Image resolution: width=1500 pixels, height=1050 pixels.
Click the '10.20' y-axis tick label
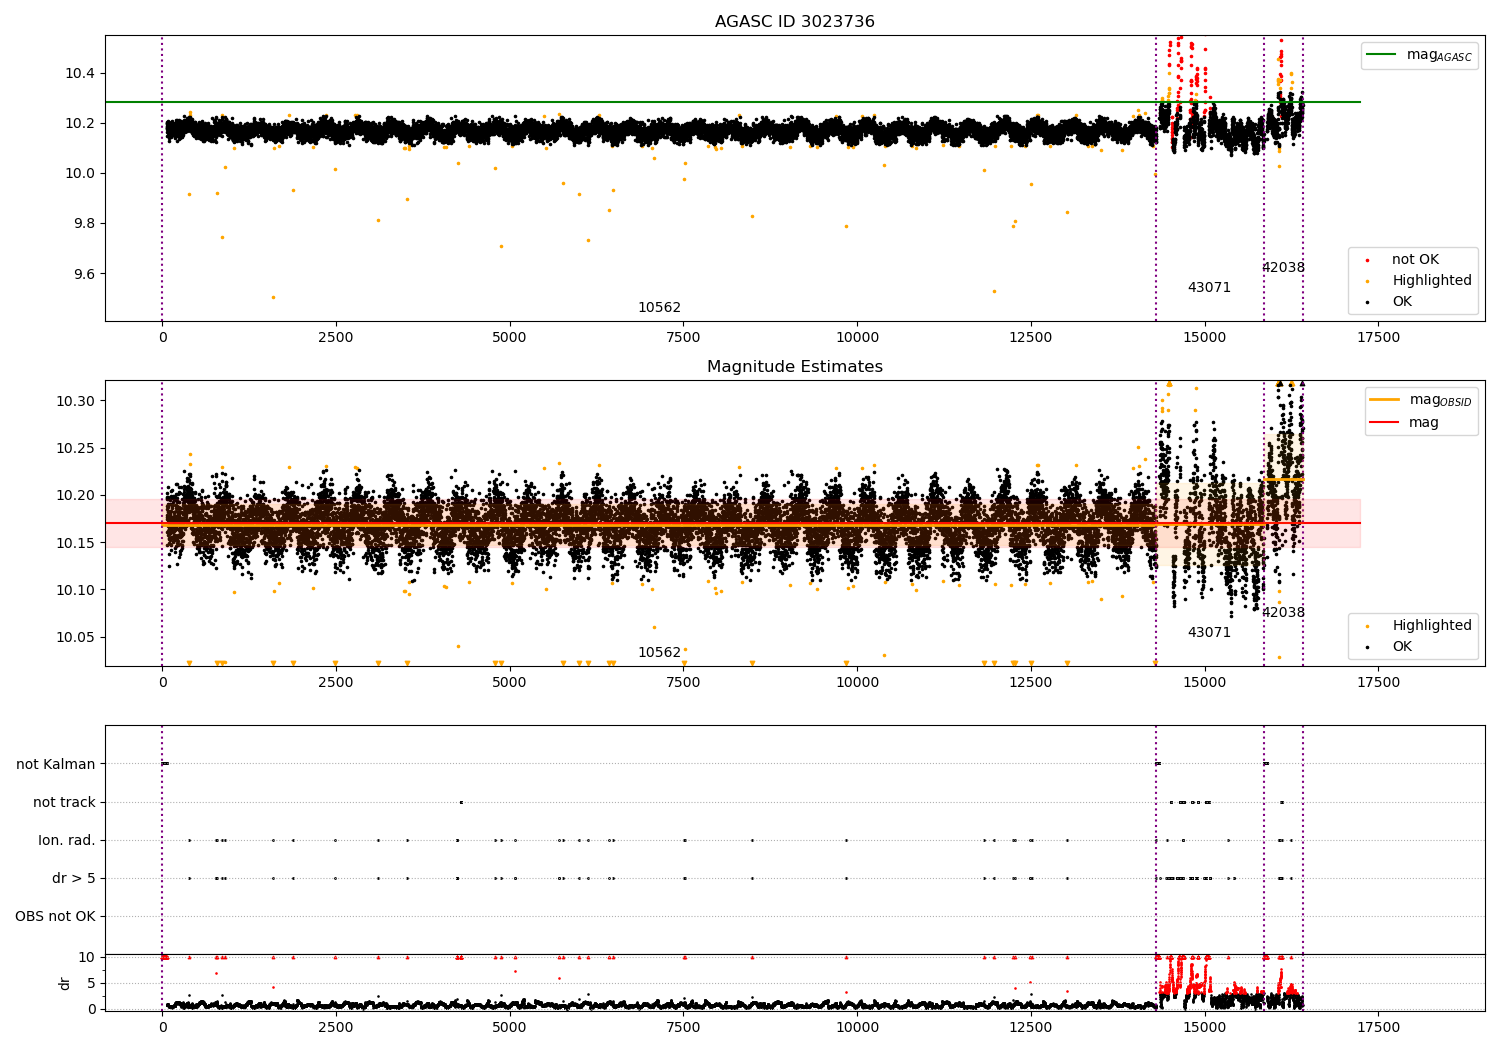click(x=76, y=495)
